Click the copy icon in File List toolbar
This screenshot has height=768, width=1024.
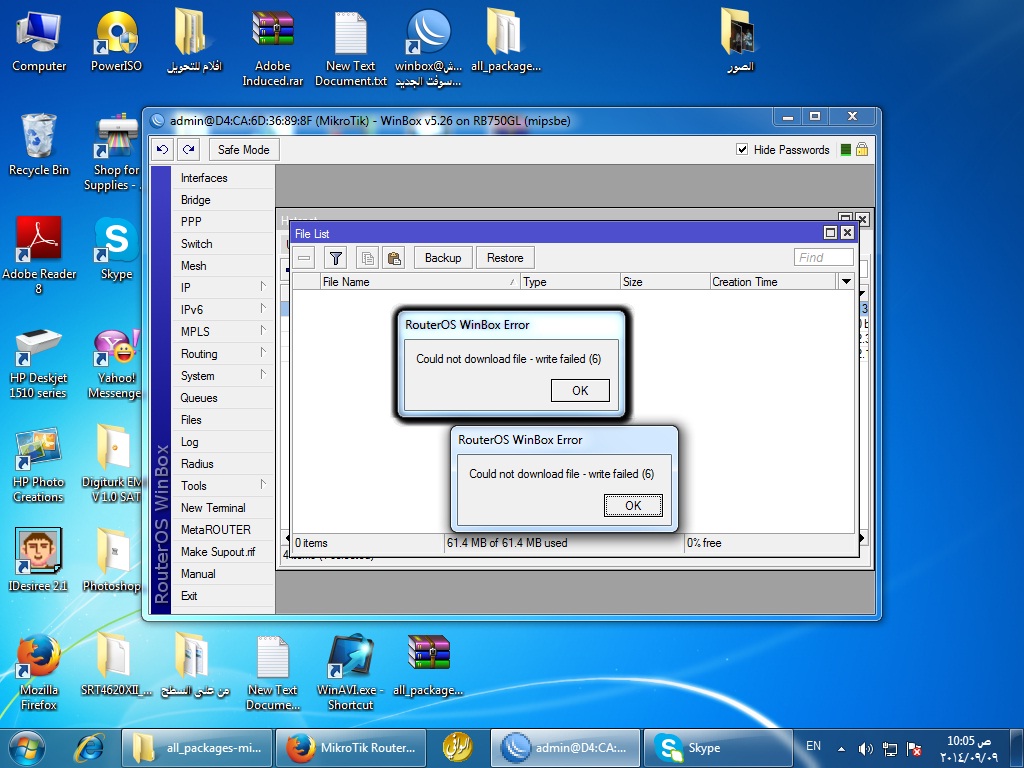368,258
